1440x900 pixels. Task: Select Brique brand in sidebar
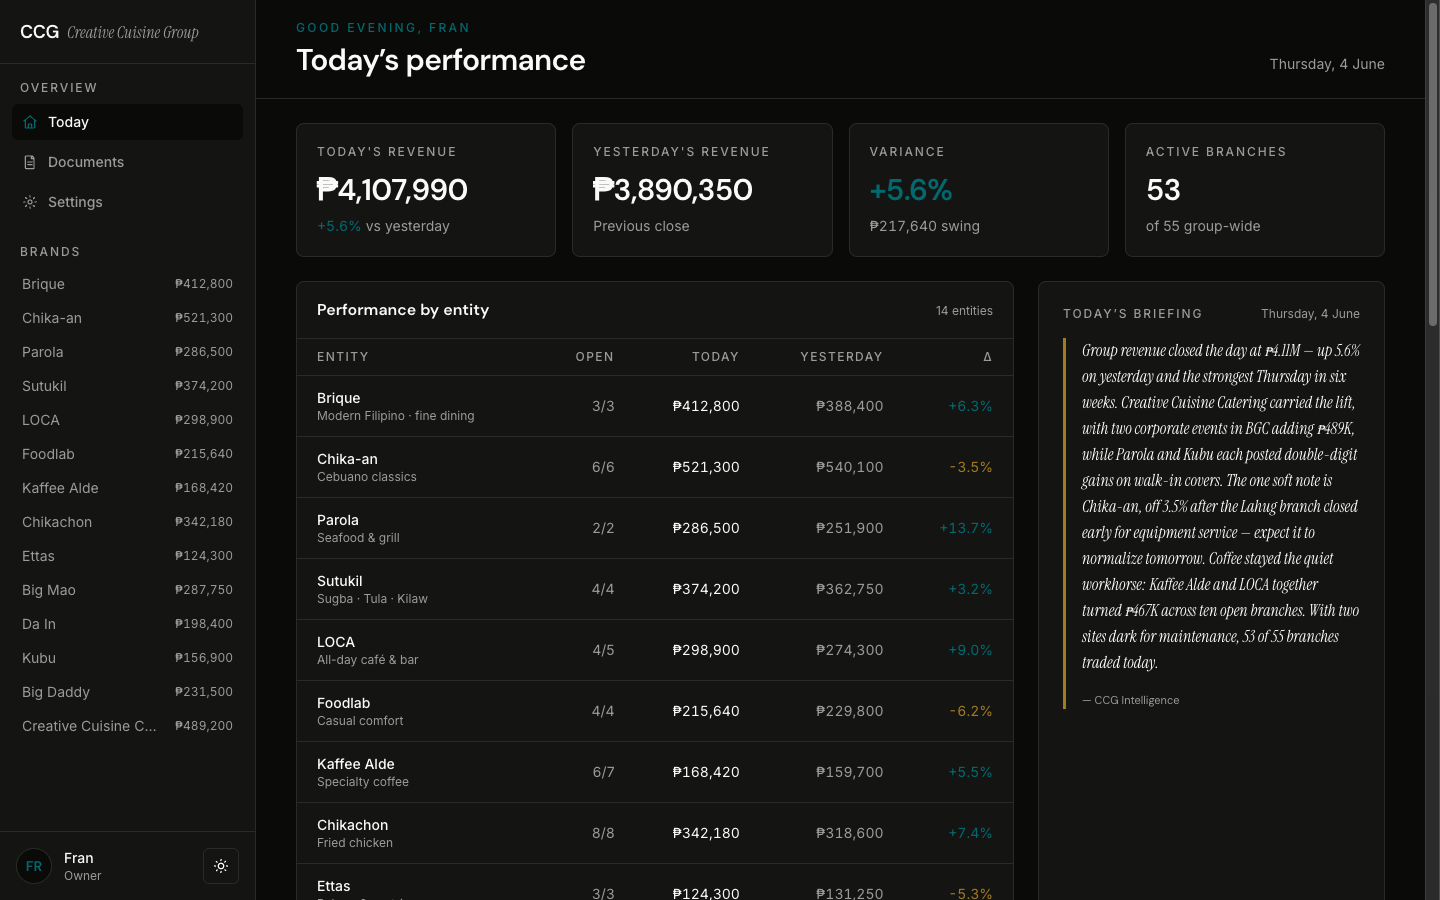point(127,284)
